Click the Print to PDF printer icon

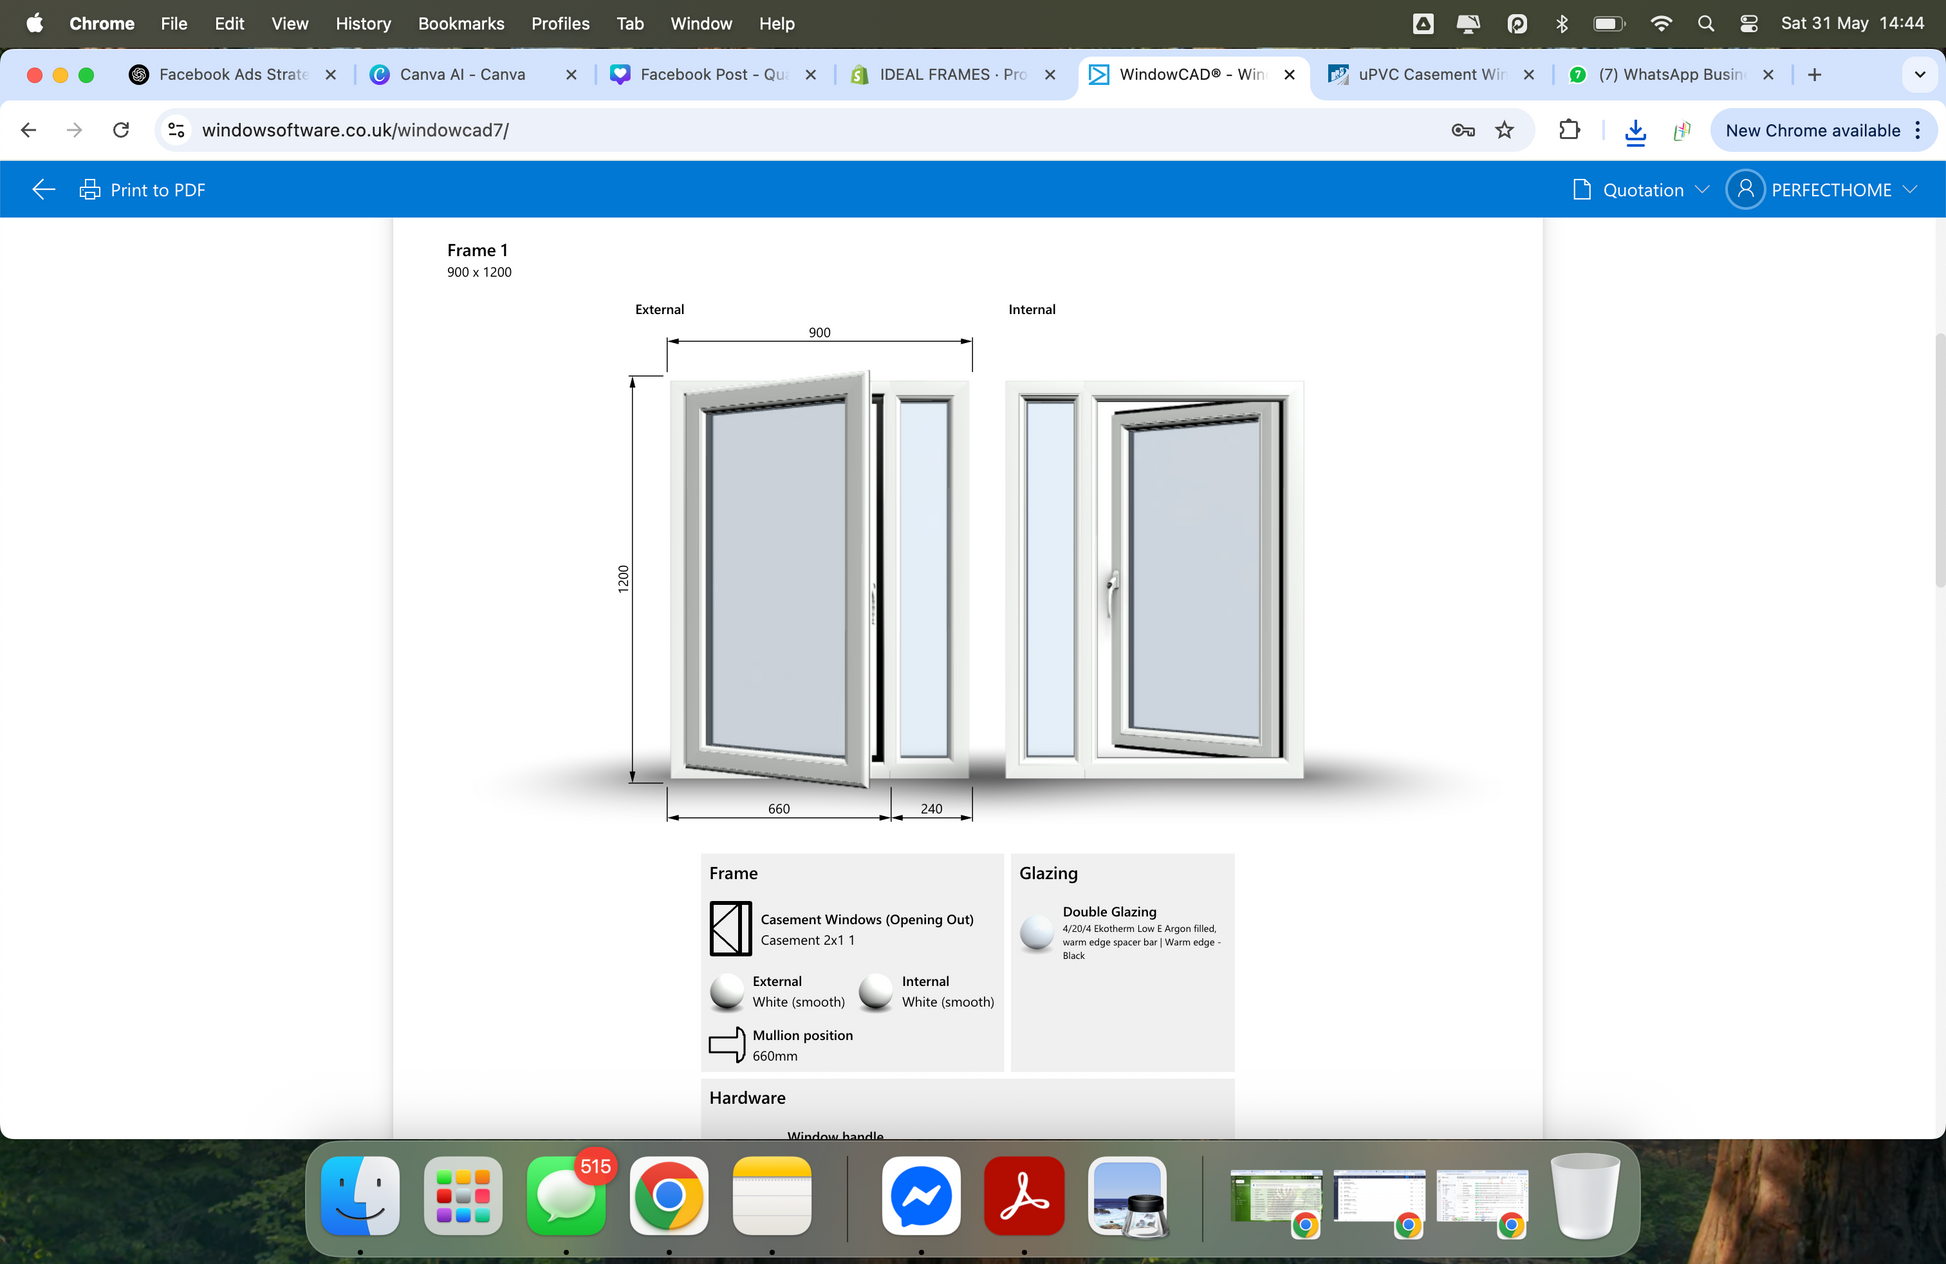point(90,190)
